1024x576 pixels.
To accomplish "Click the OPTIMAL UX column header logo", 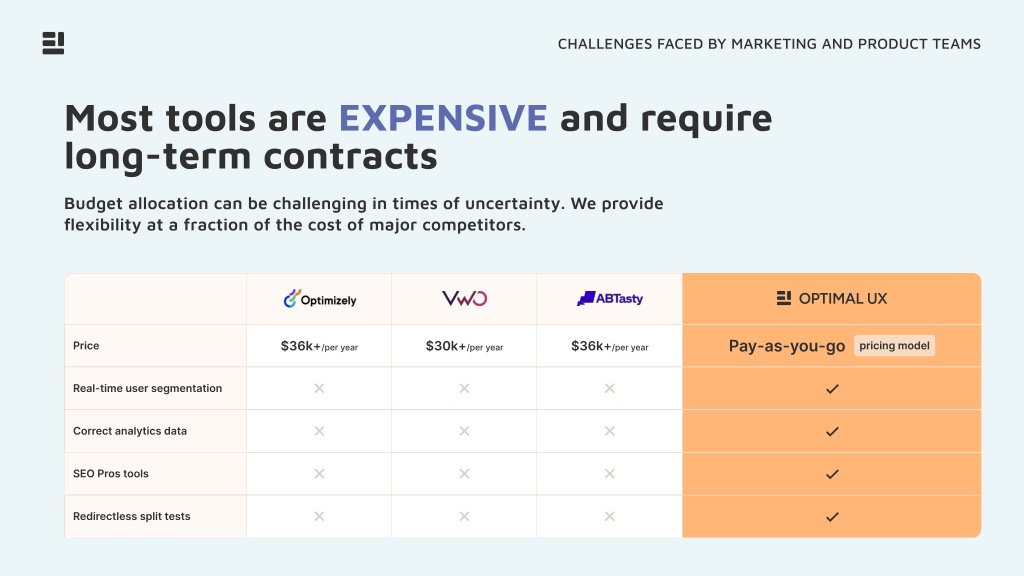I will [831, 298].
